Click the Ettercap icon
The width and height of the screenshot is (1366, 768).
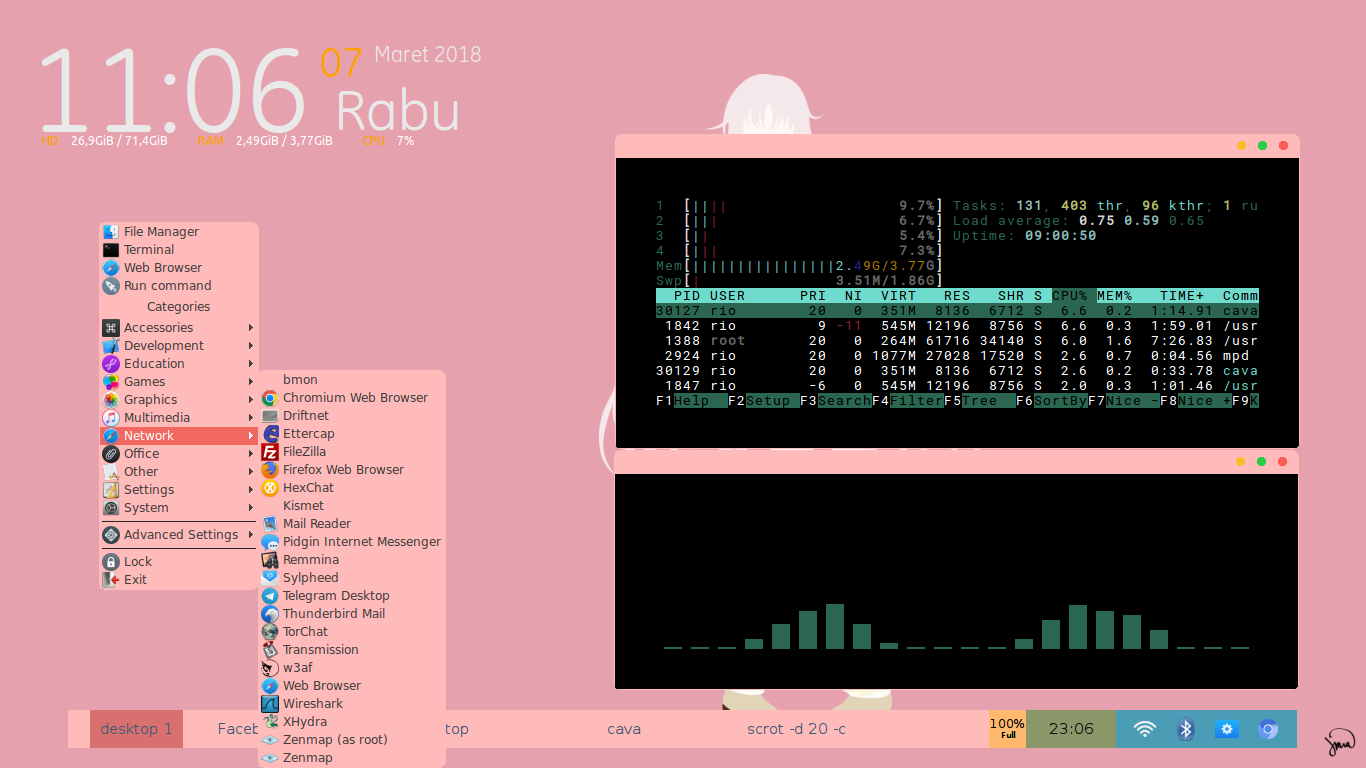(x=270, y=434)
